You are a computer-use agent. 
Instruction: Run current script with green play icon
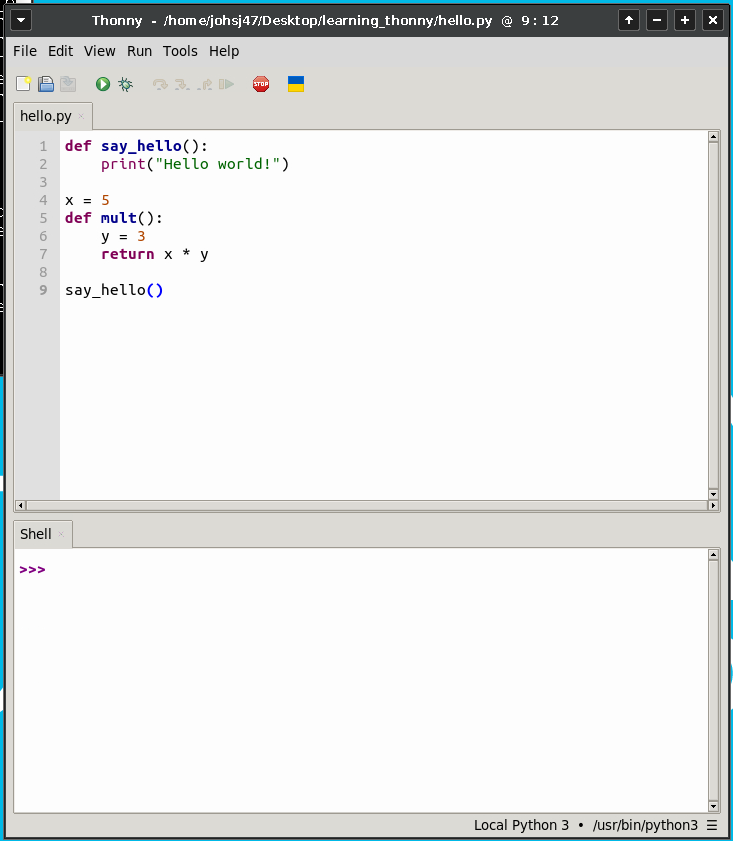tap(103, 84)
